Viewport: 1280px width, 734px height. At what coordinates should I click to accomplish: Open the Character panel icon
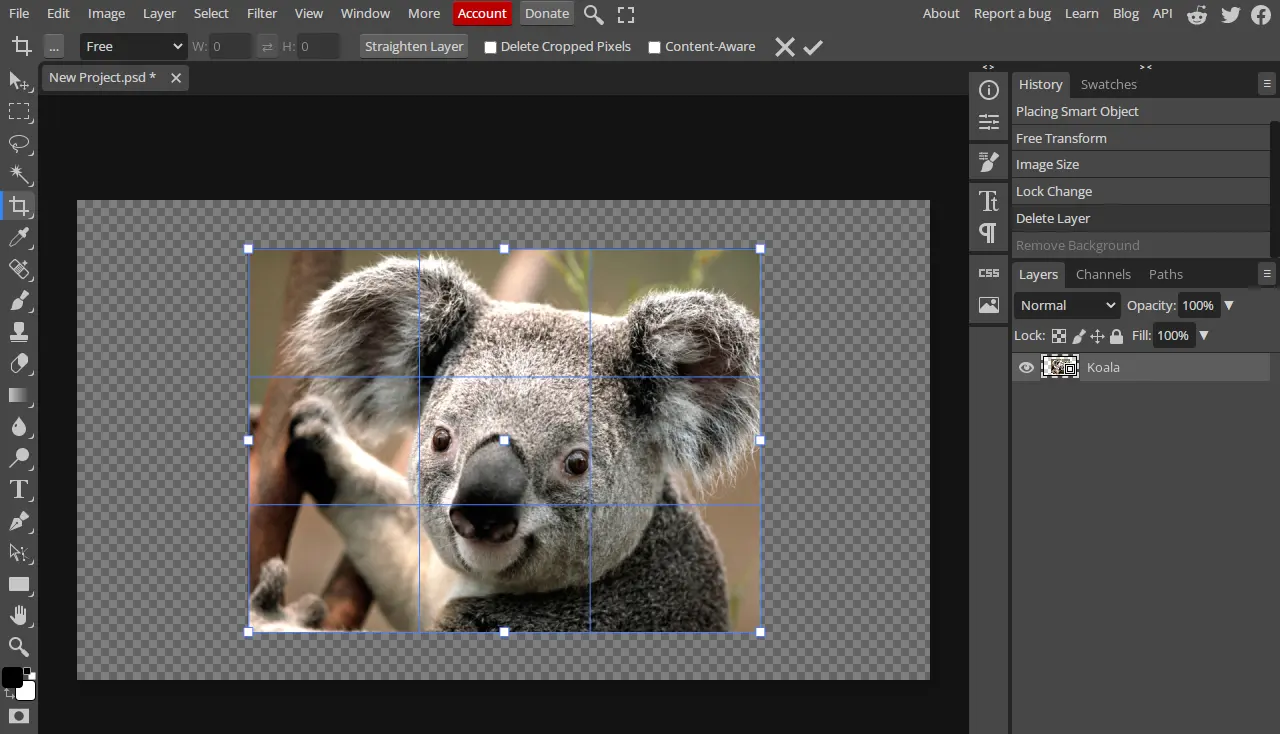pyautogui.click(x=989, y=201)
